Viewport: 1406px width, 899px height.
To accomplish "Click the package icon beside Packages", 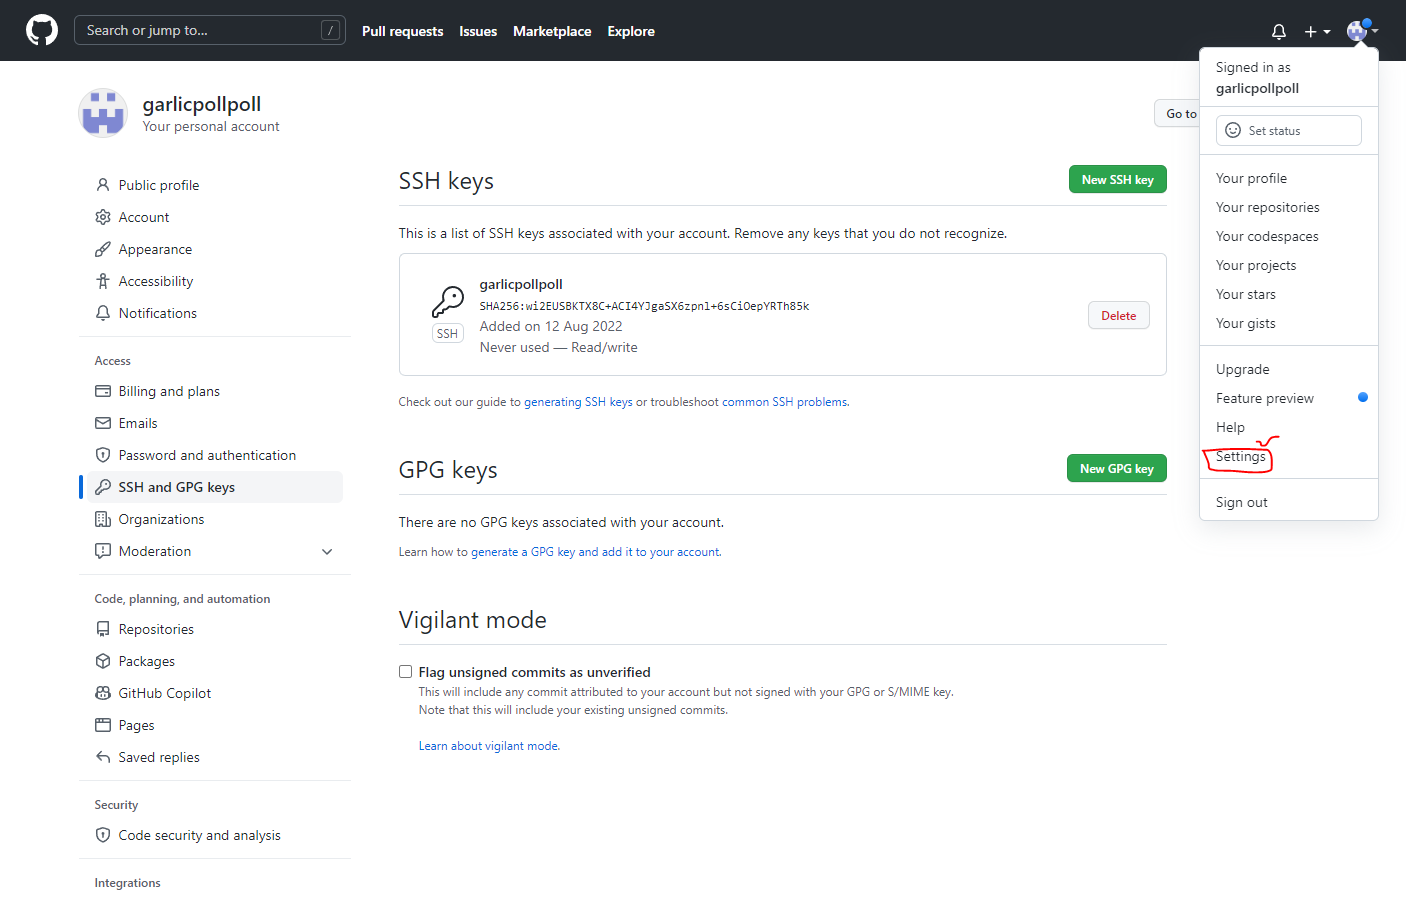I will (103, 661).
